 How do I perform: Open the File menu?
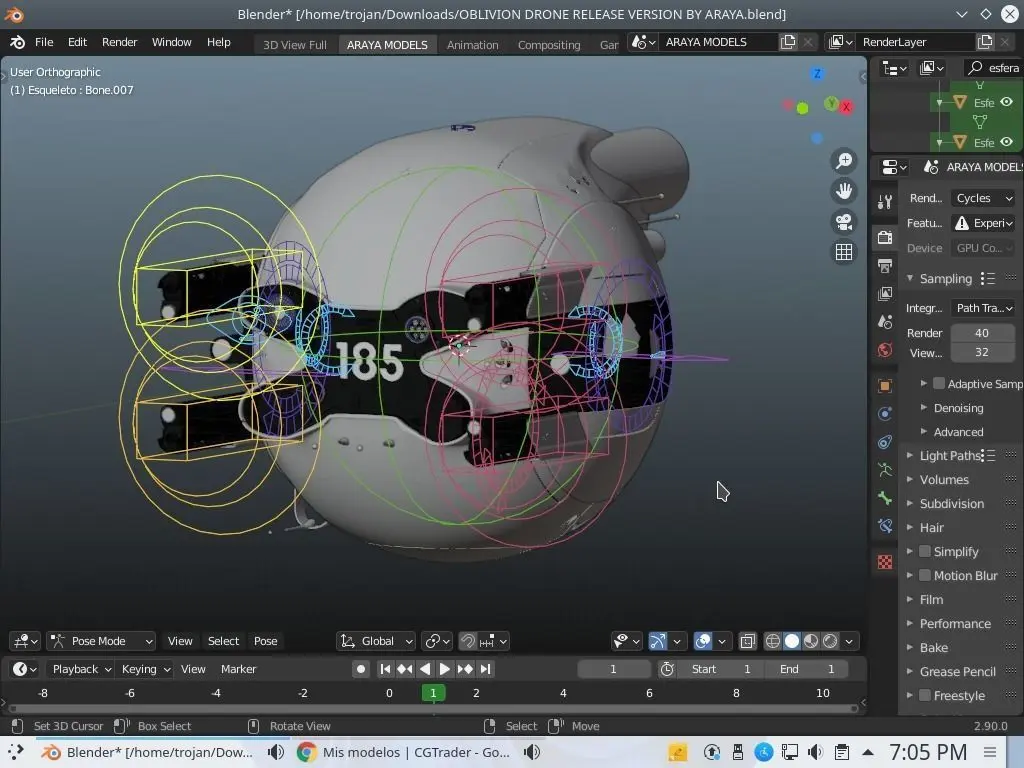click(44, 42)
